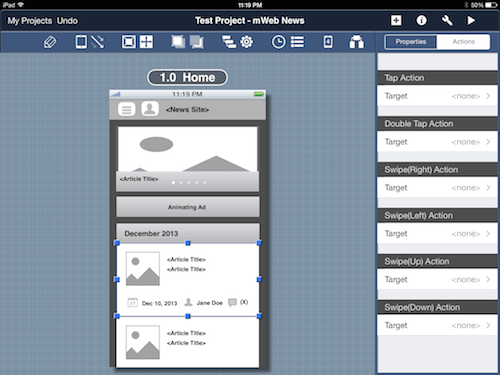The height and width of the screenshot is (375, 500).
Task: Select the December 2013 header bar
Action: click(x=188, y=233)
